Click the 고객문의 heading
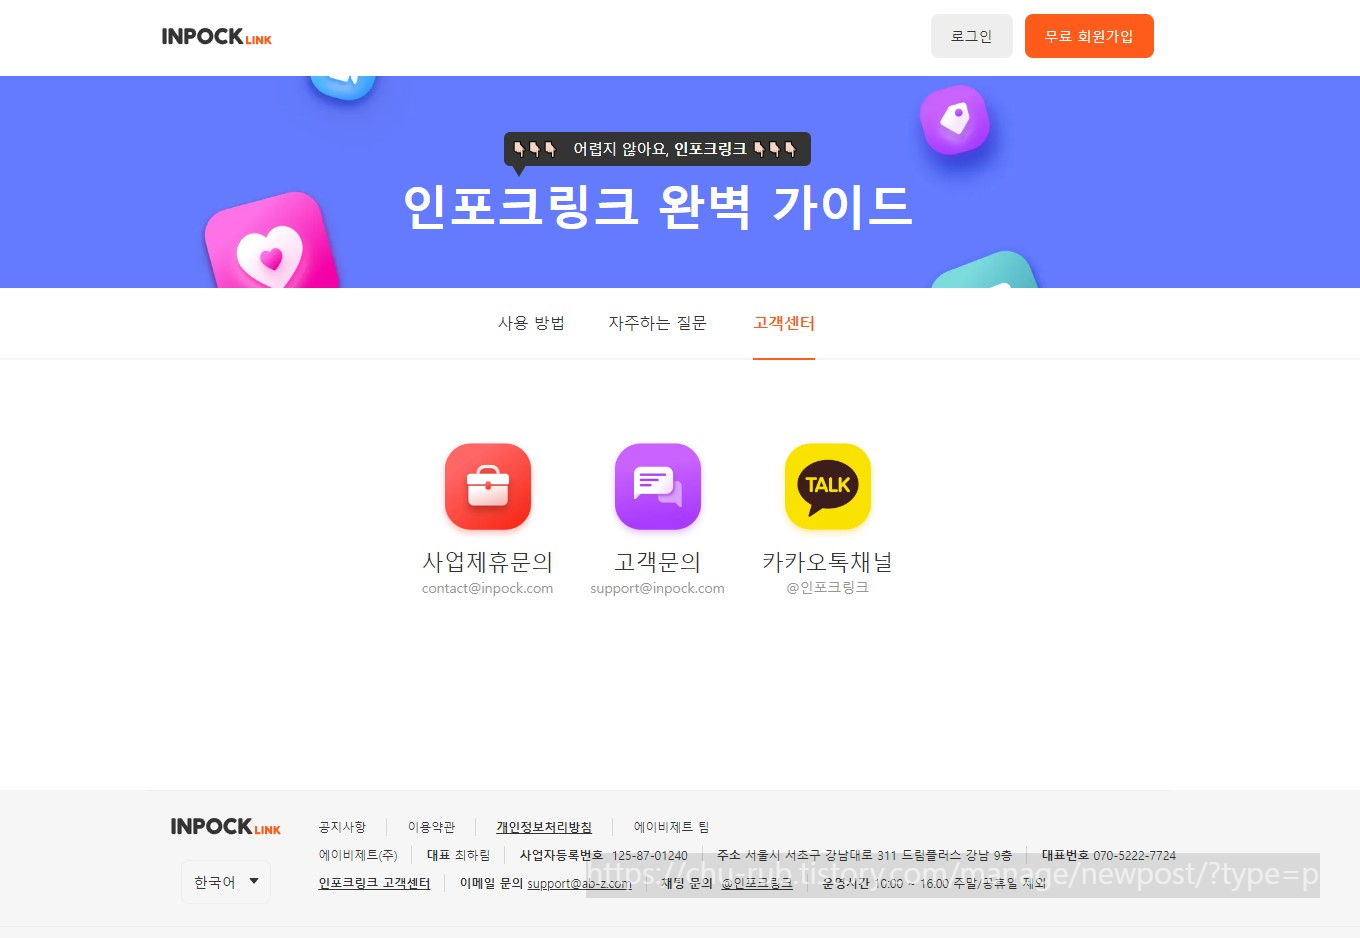Screen dimensions: 1360x938 click(x=658, y=562)
